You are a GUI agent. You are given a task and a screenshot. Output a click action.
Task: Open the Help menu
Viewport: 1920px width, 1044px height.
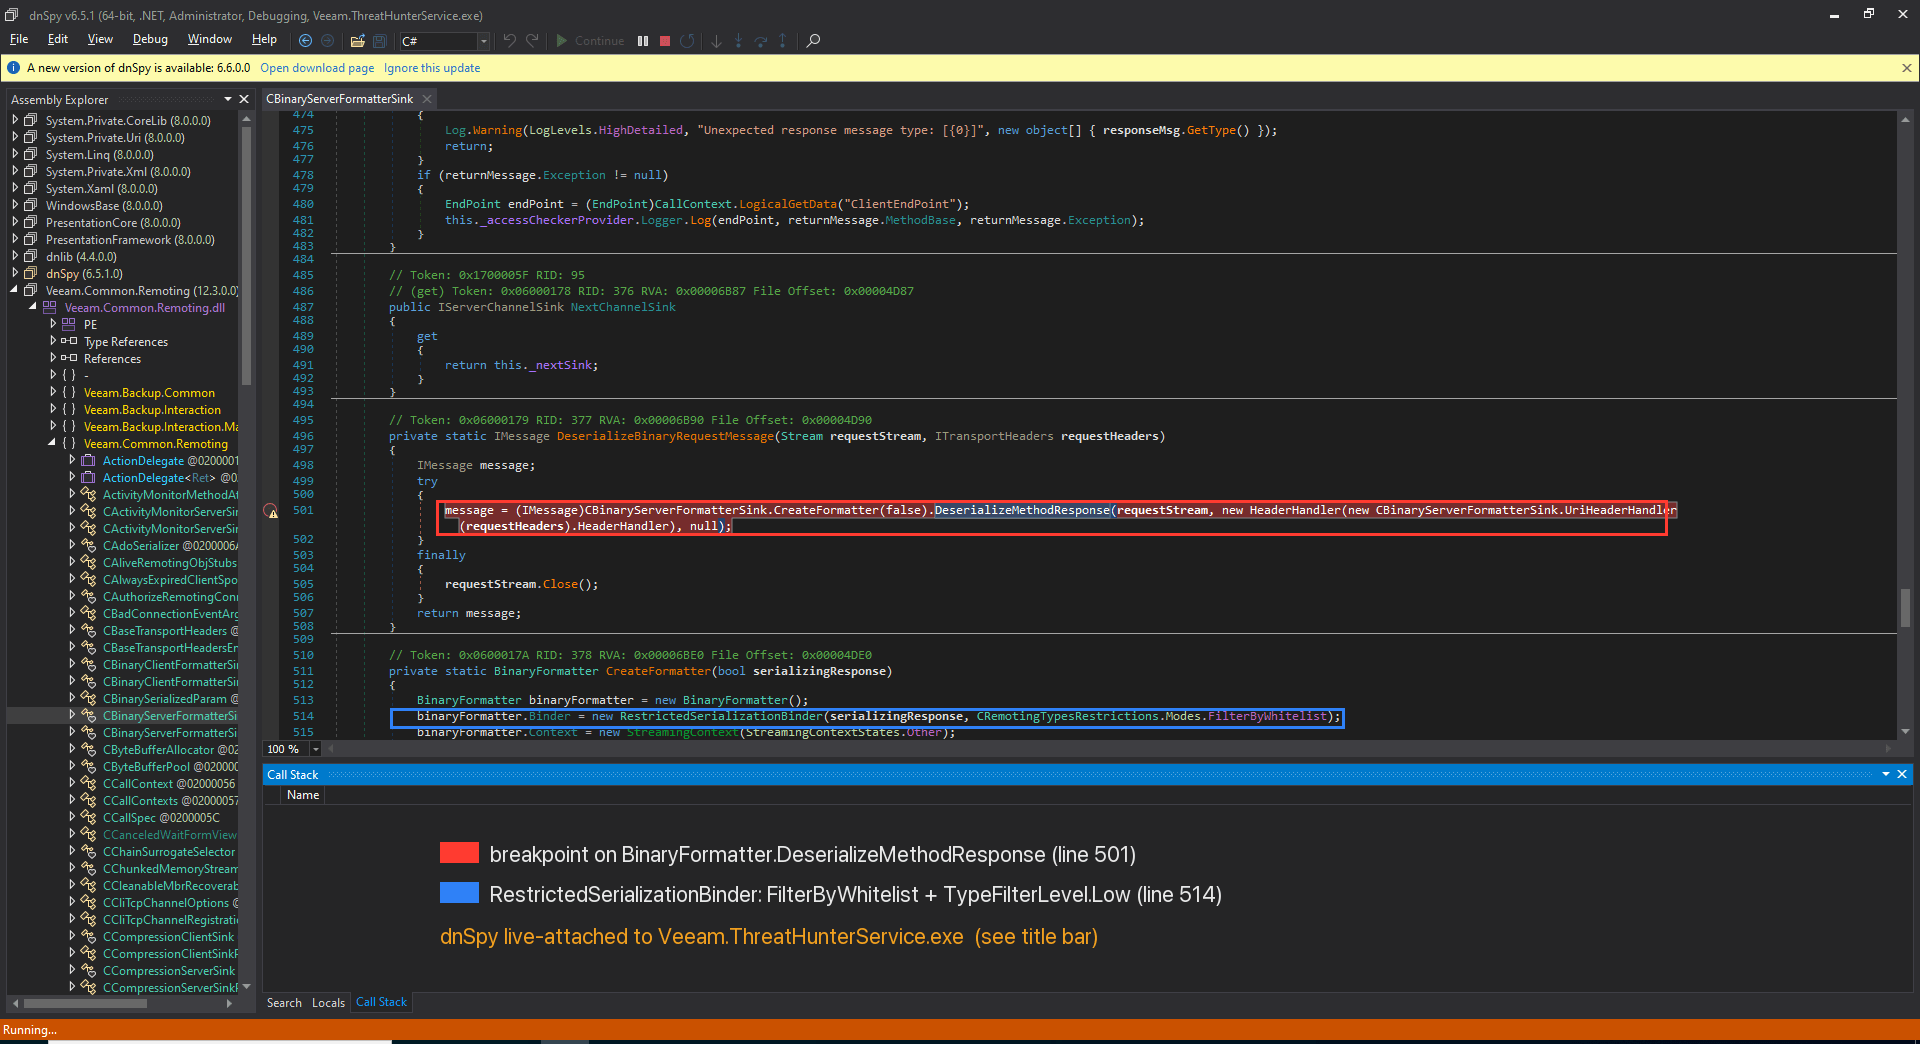(264, 39)
